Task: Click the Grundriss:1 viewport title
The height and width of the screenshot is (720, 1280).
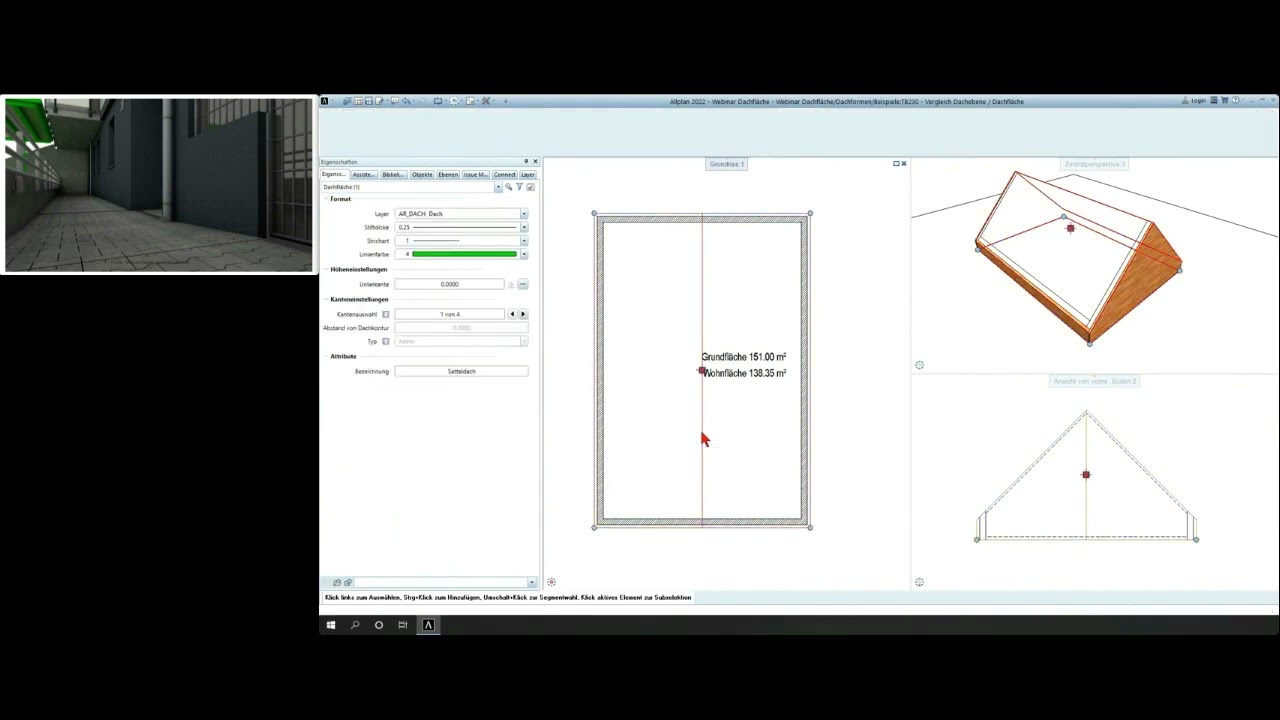Action: tap(727, 164)
